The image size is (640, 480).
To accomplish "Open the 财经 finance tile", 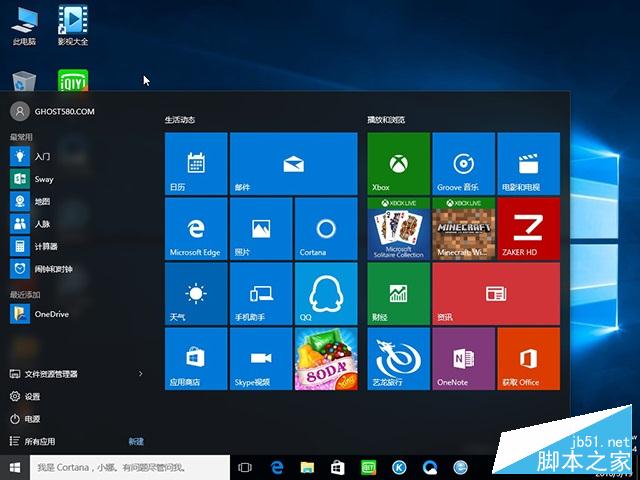I will coord(398,294).
